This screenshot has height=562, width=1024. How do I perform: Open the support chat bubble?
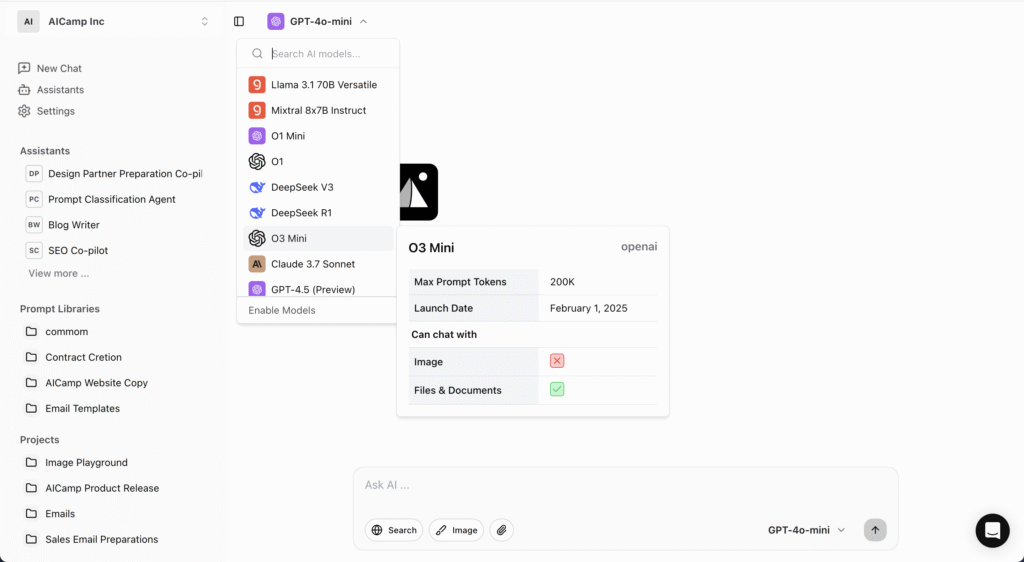pyautogui.click(x=992, y=530)
